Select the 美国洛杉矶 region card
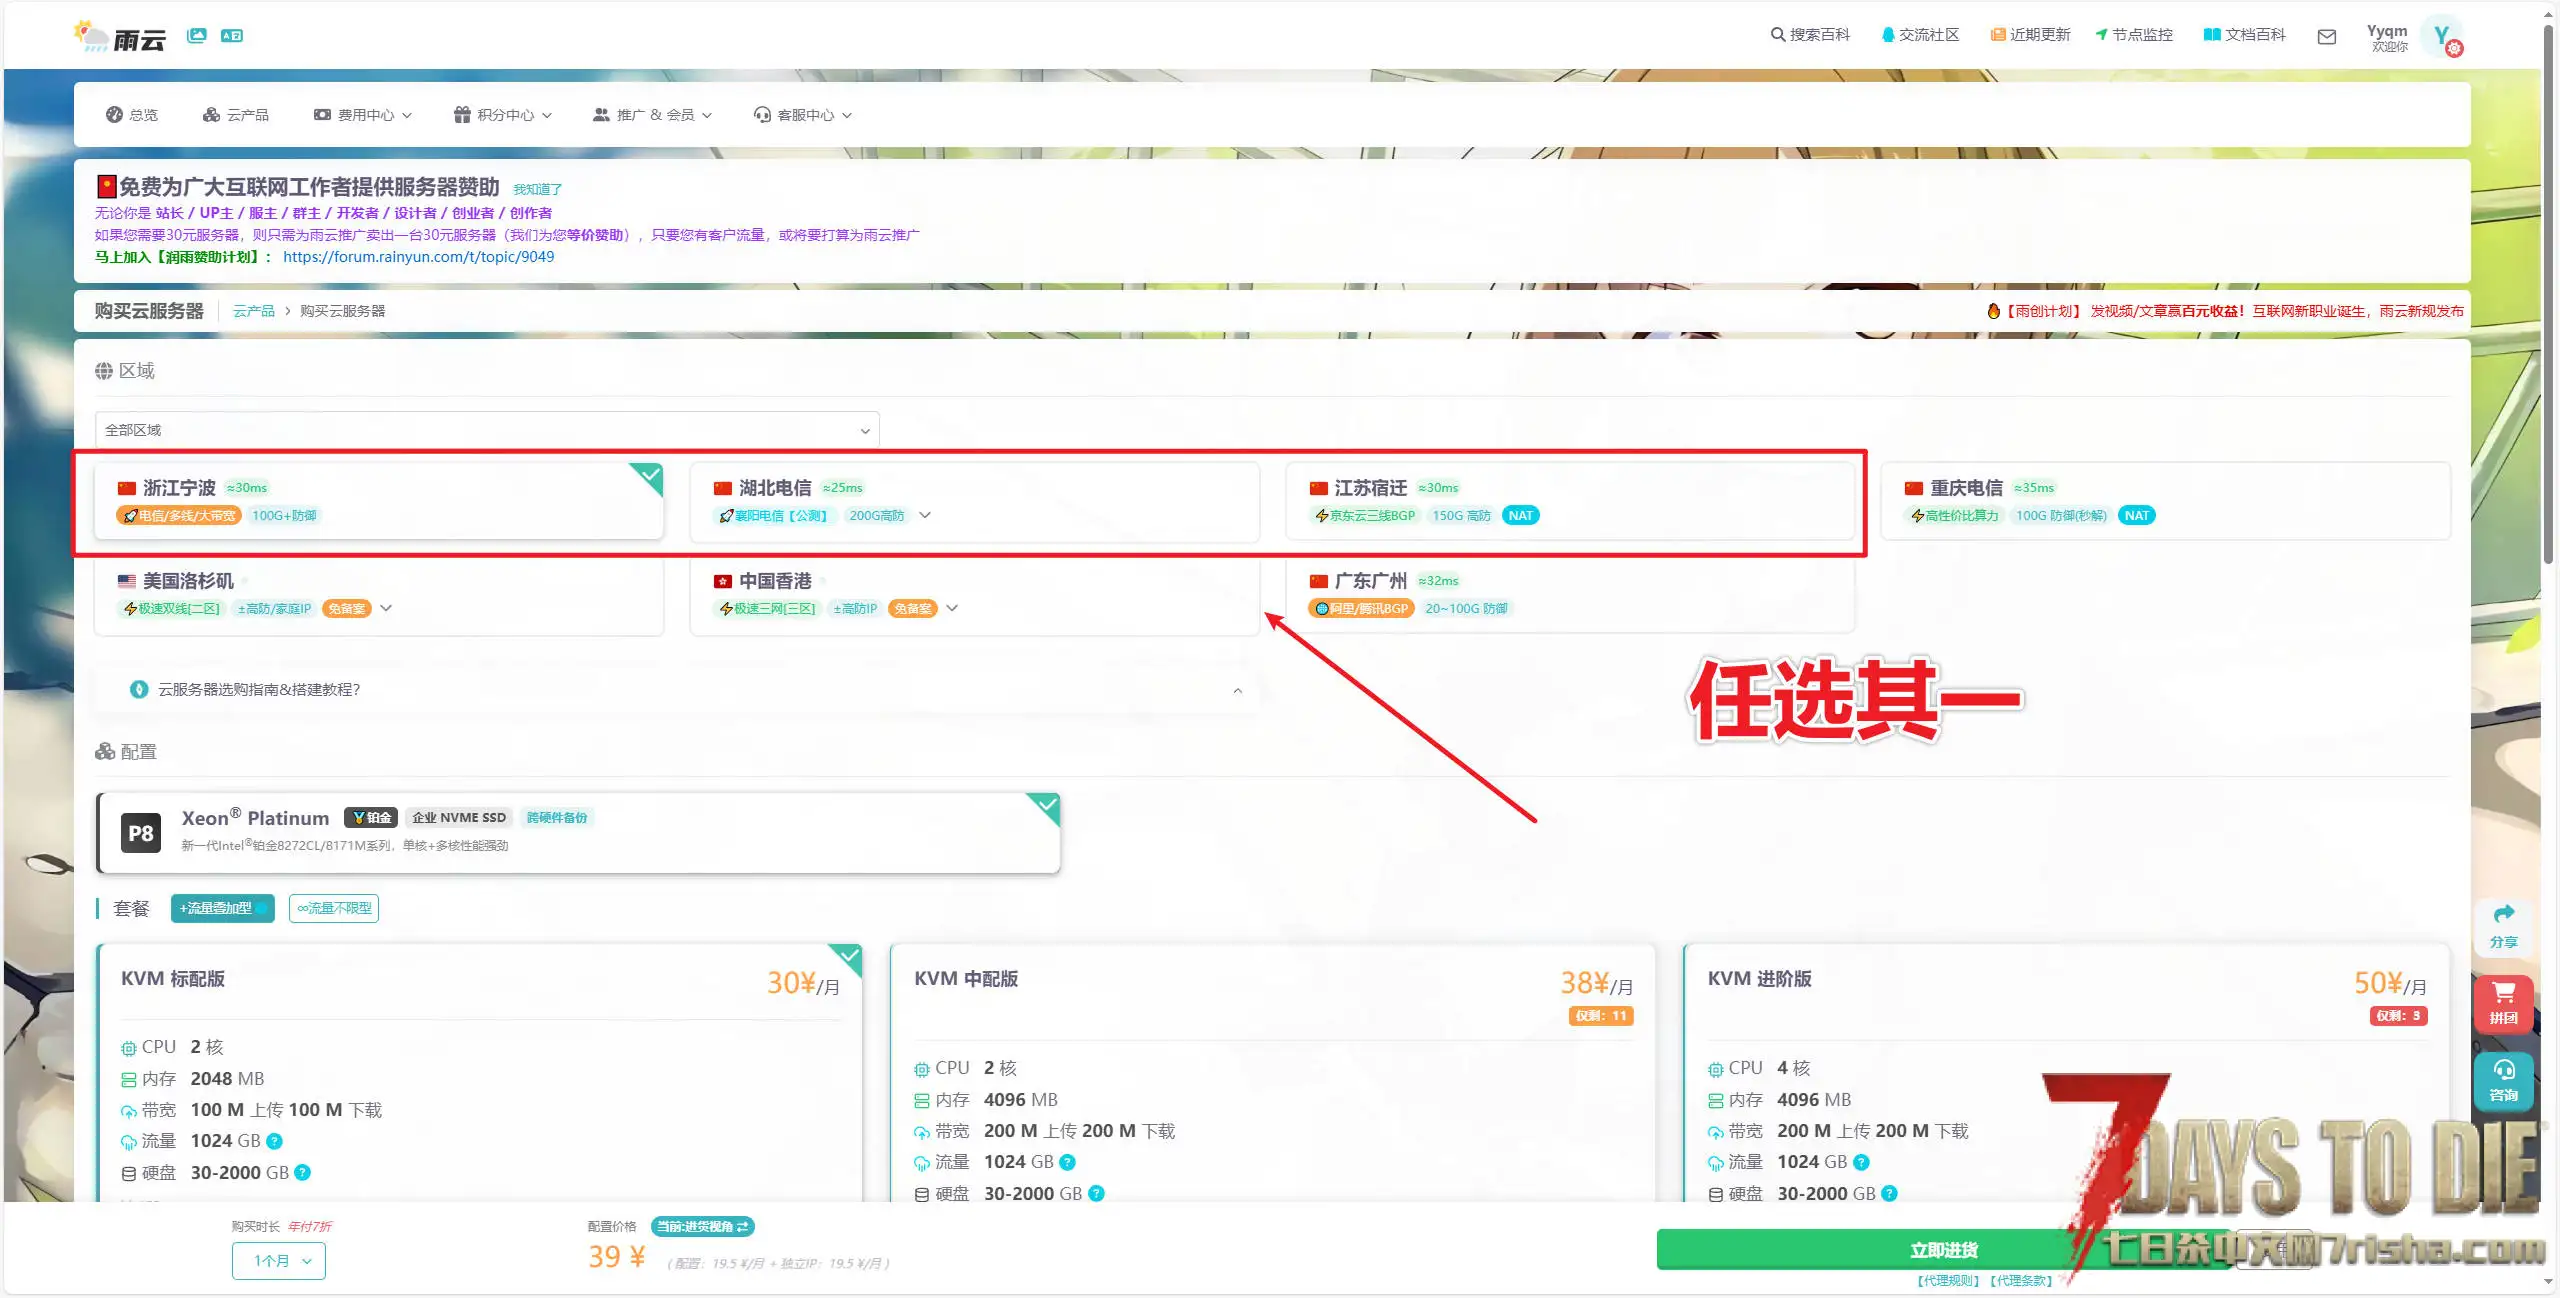The image size is (2560, 1298). tap(379, 595)
